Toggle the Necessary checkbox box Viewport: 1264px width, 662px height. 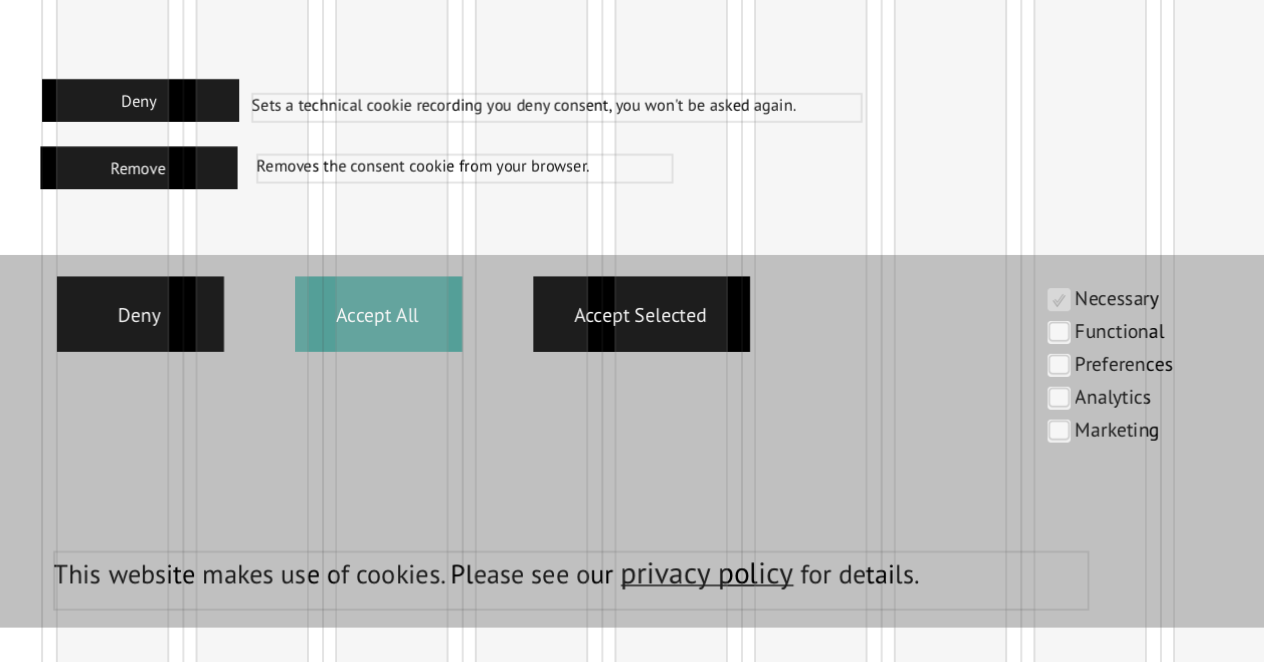point(1058,299)
